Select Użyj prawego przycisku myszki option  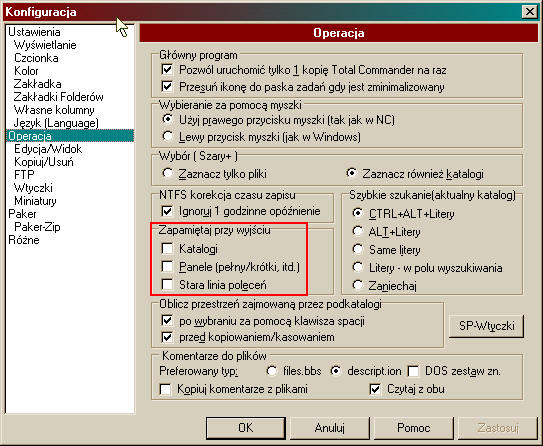tap(168, 119)
